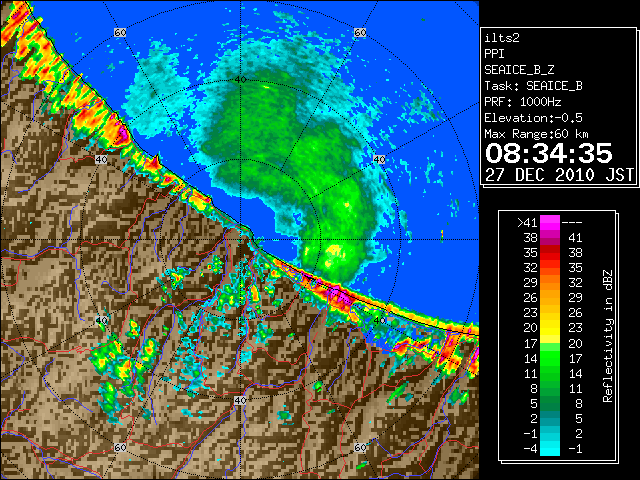Click the 'PPI' scan type label
This screenshot has width=640, height=480.
494,54
